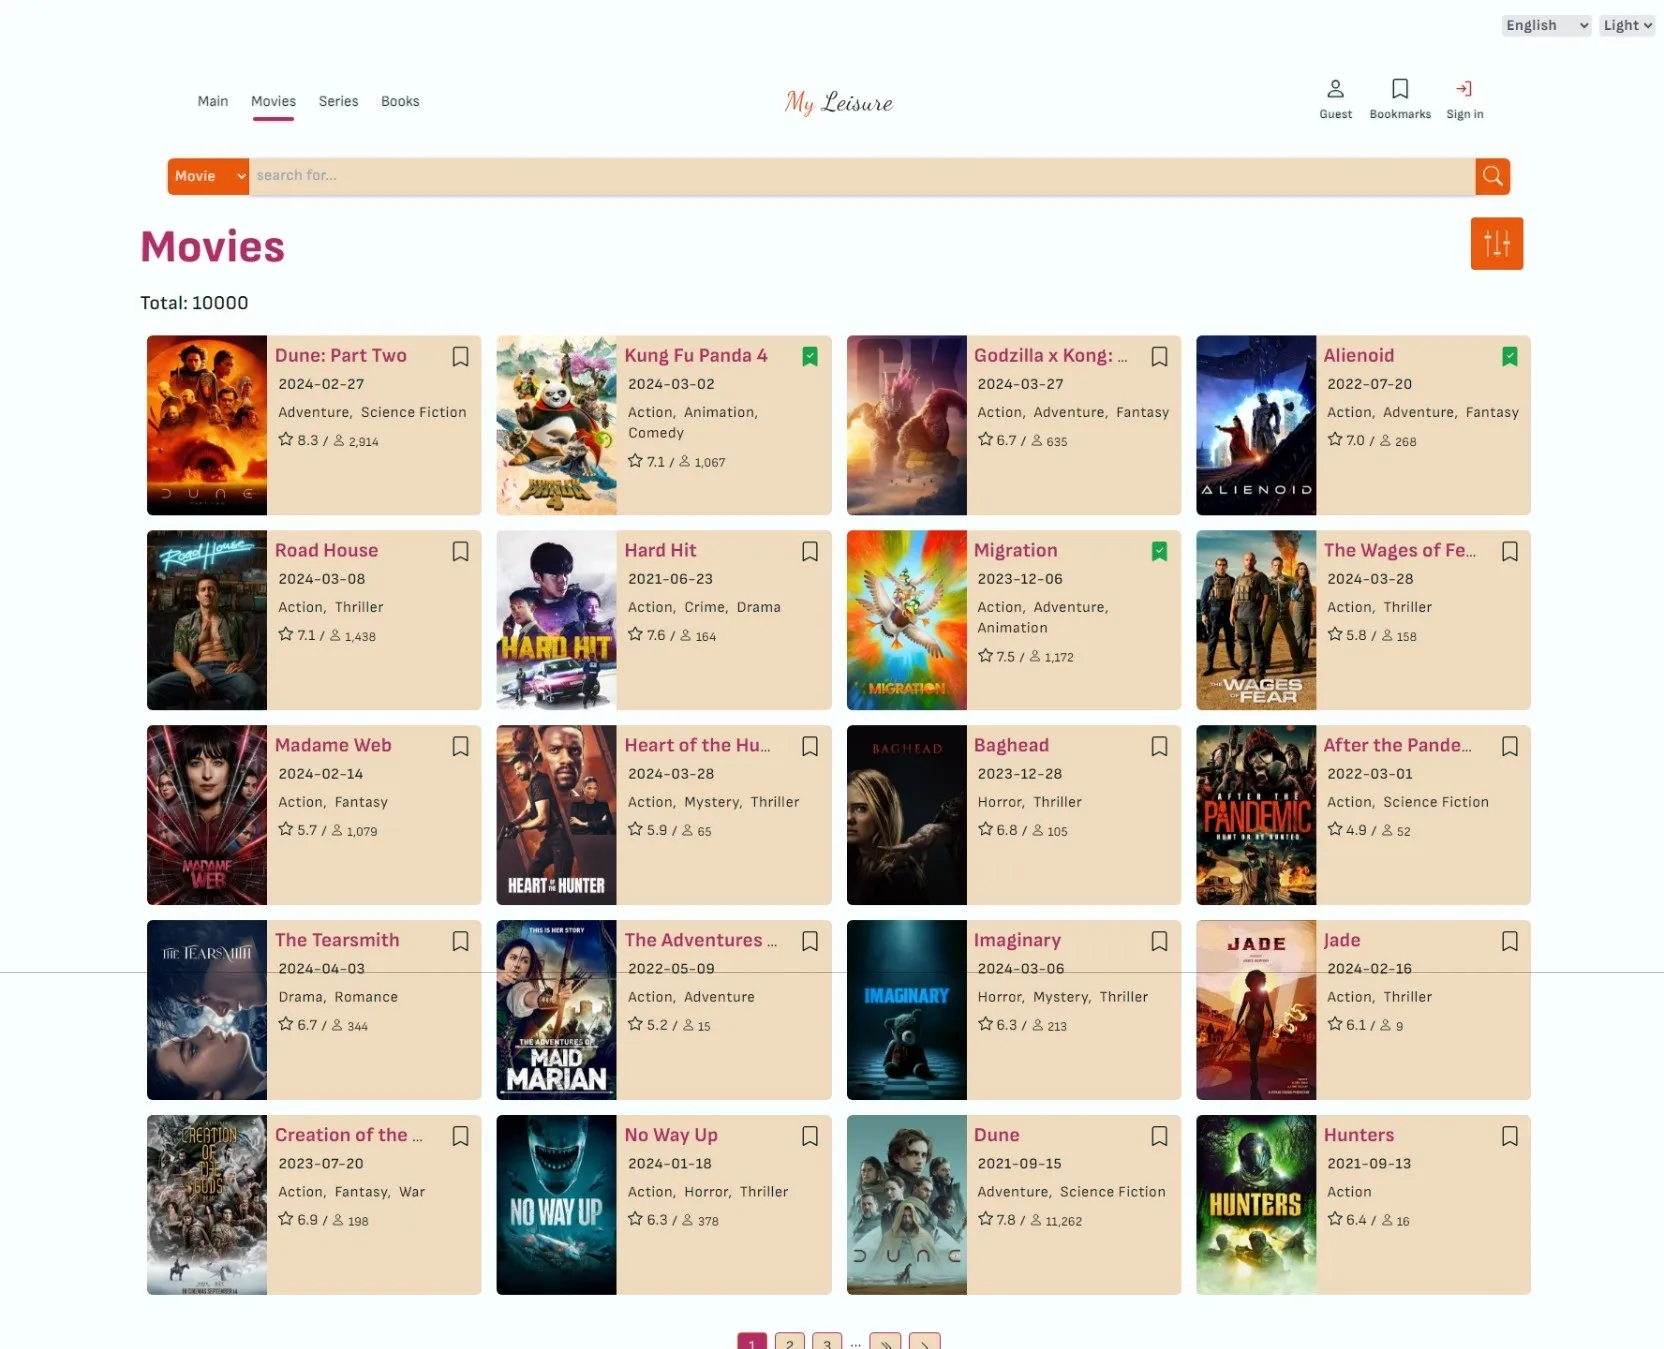
Task: Click the Road House poster
Action: coord(207,620)
